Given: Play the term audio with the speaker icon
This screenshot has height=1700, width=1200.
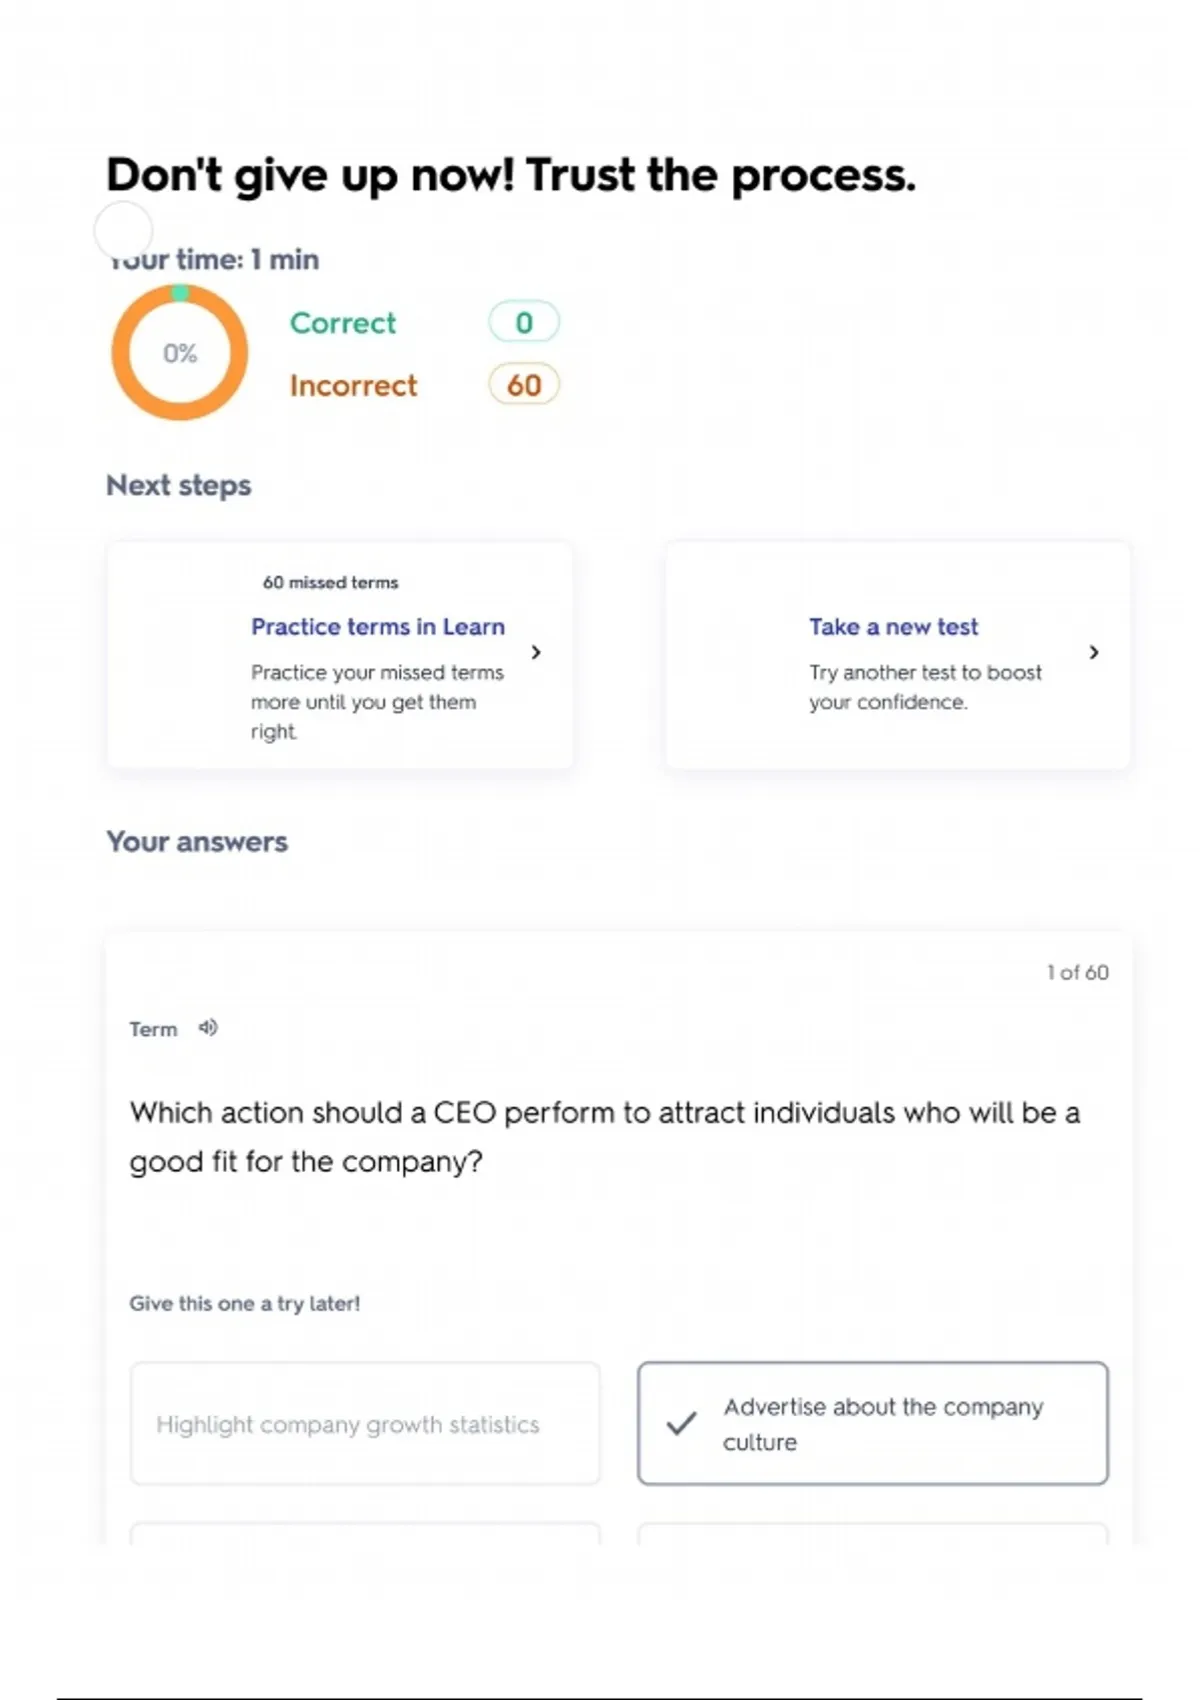Looking at the screenshot, I should (x=208, y=1028).
